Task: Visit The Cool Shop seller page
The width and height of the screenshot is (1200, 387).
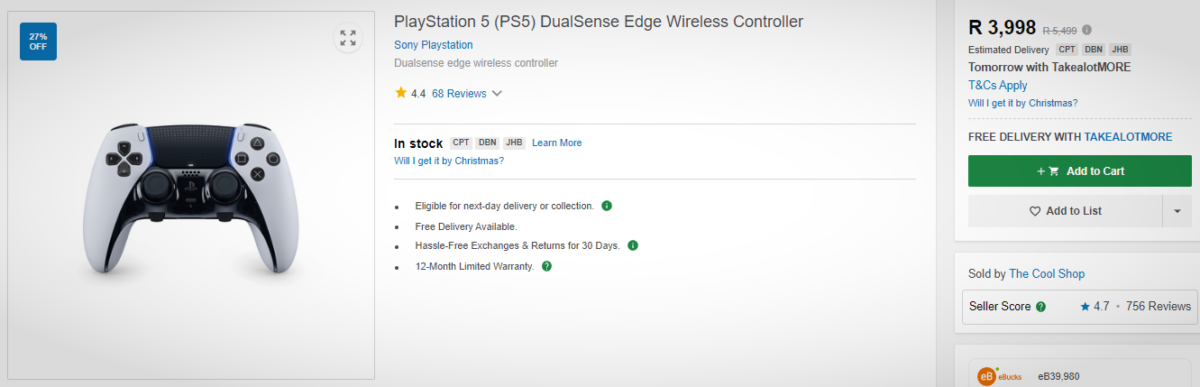Action: pos(1047,274)
